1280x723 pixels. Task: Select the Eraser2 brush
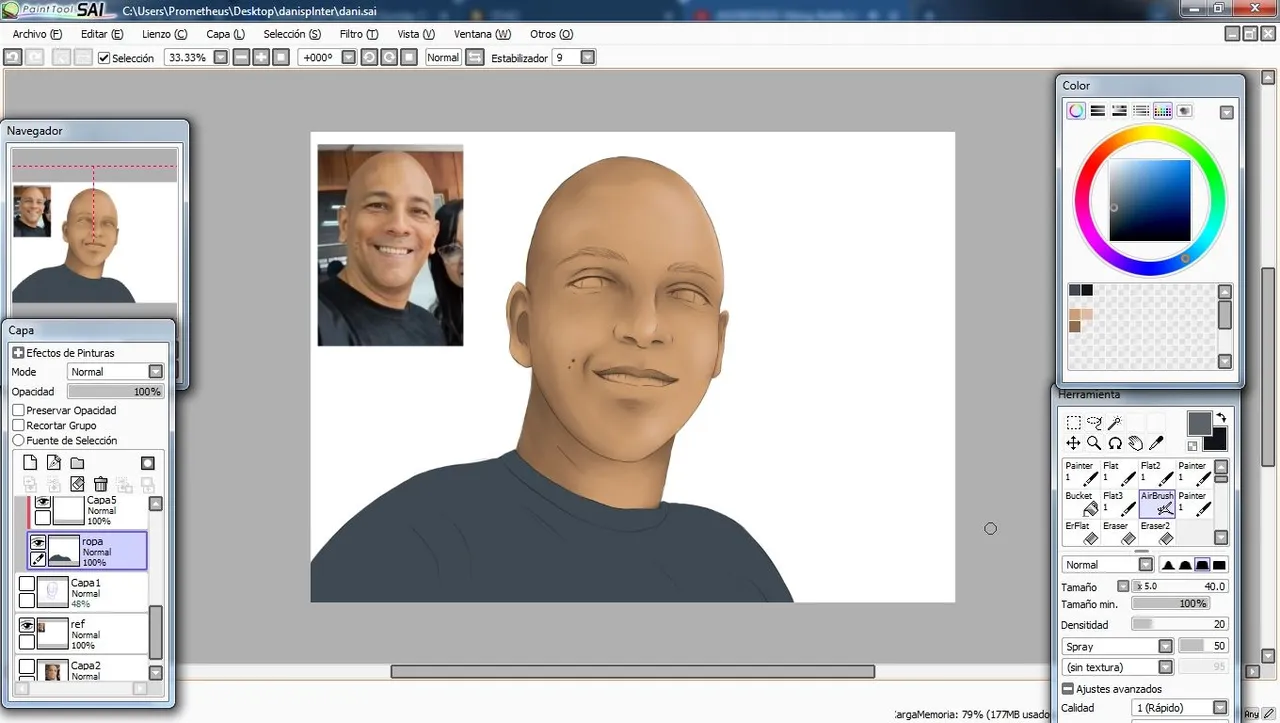coord(1157,532)
